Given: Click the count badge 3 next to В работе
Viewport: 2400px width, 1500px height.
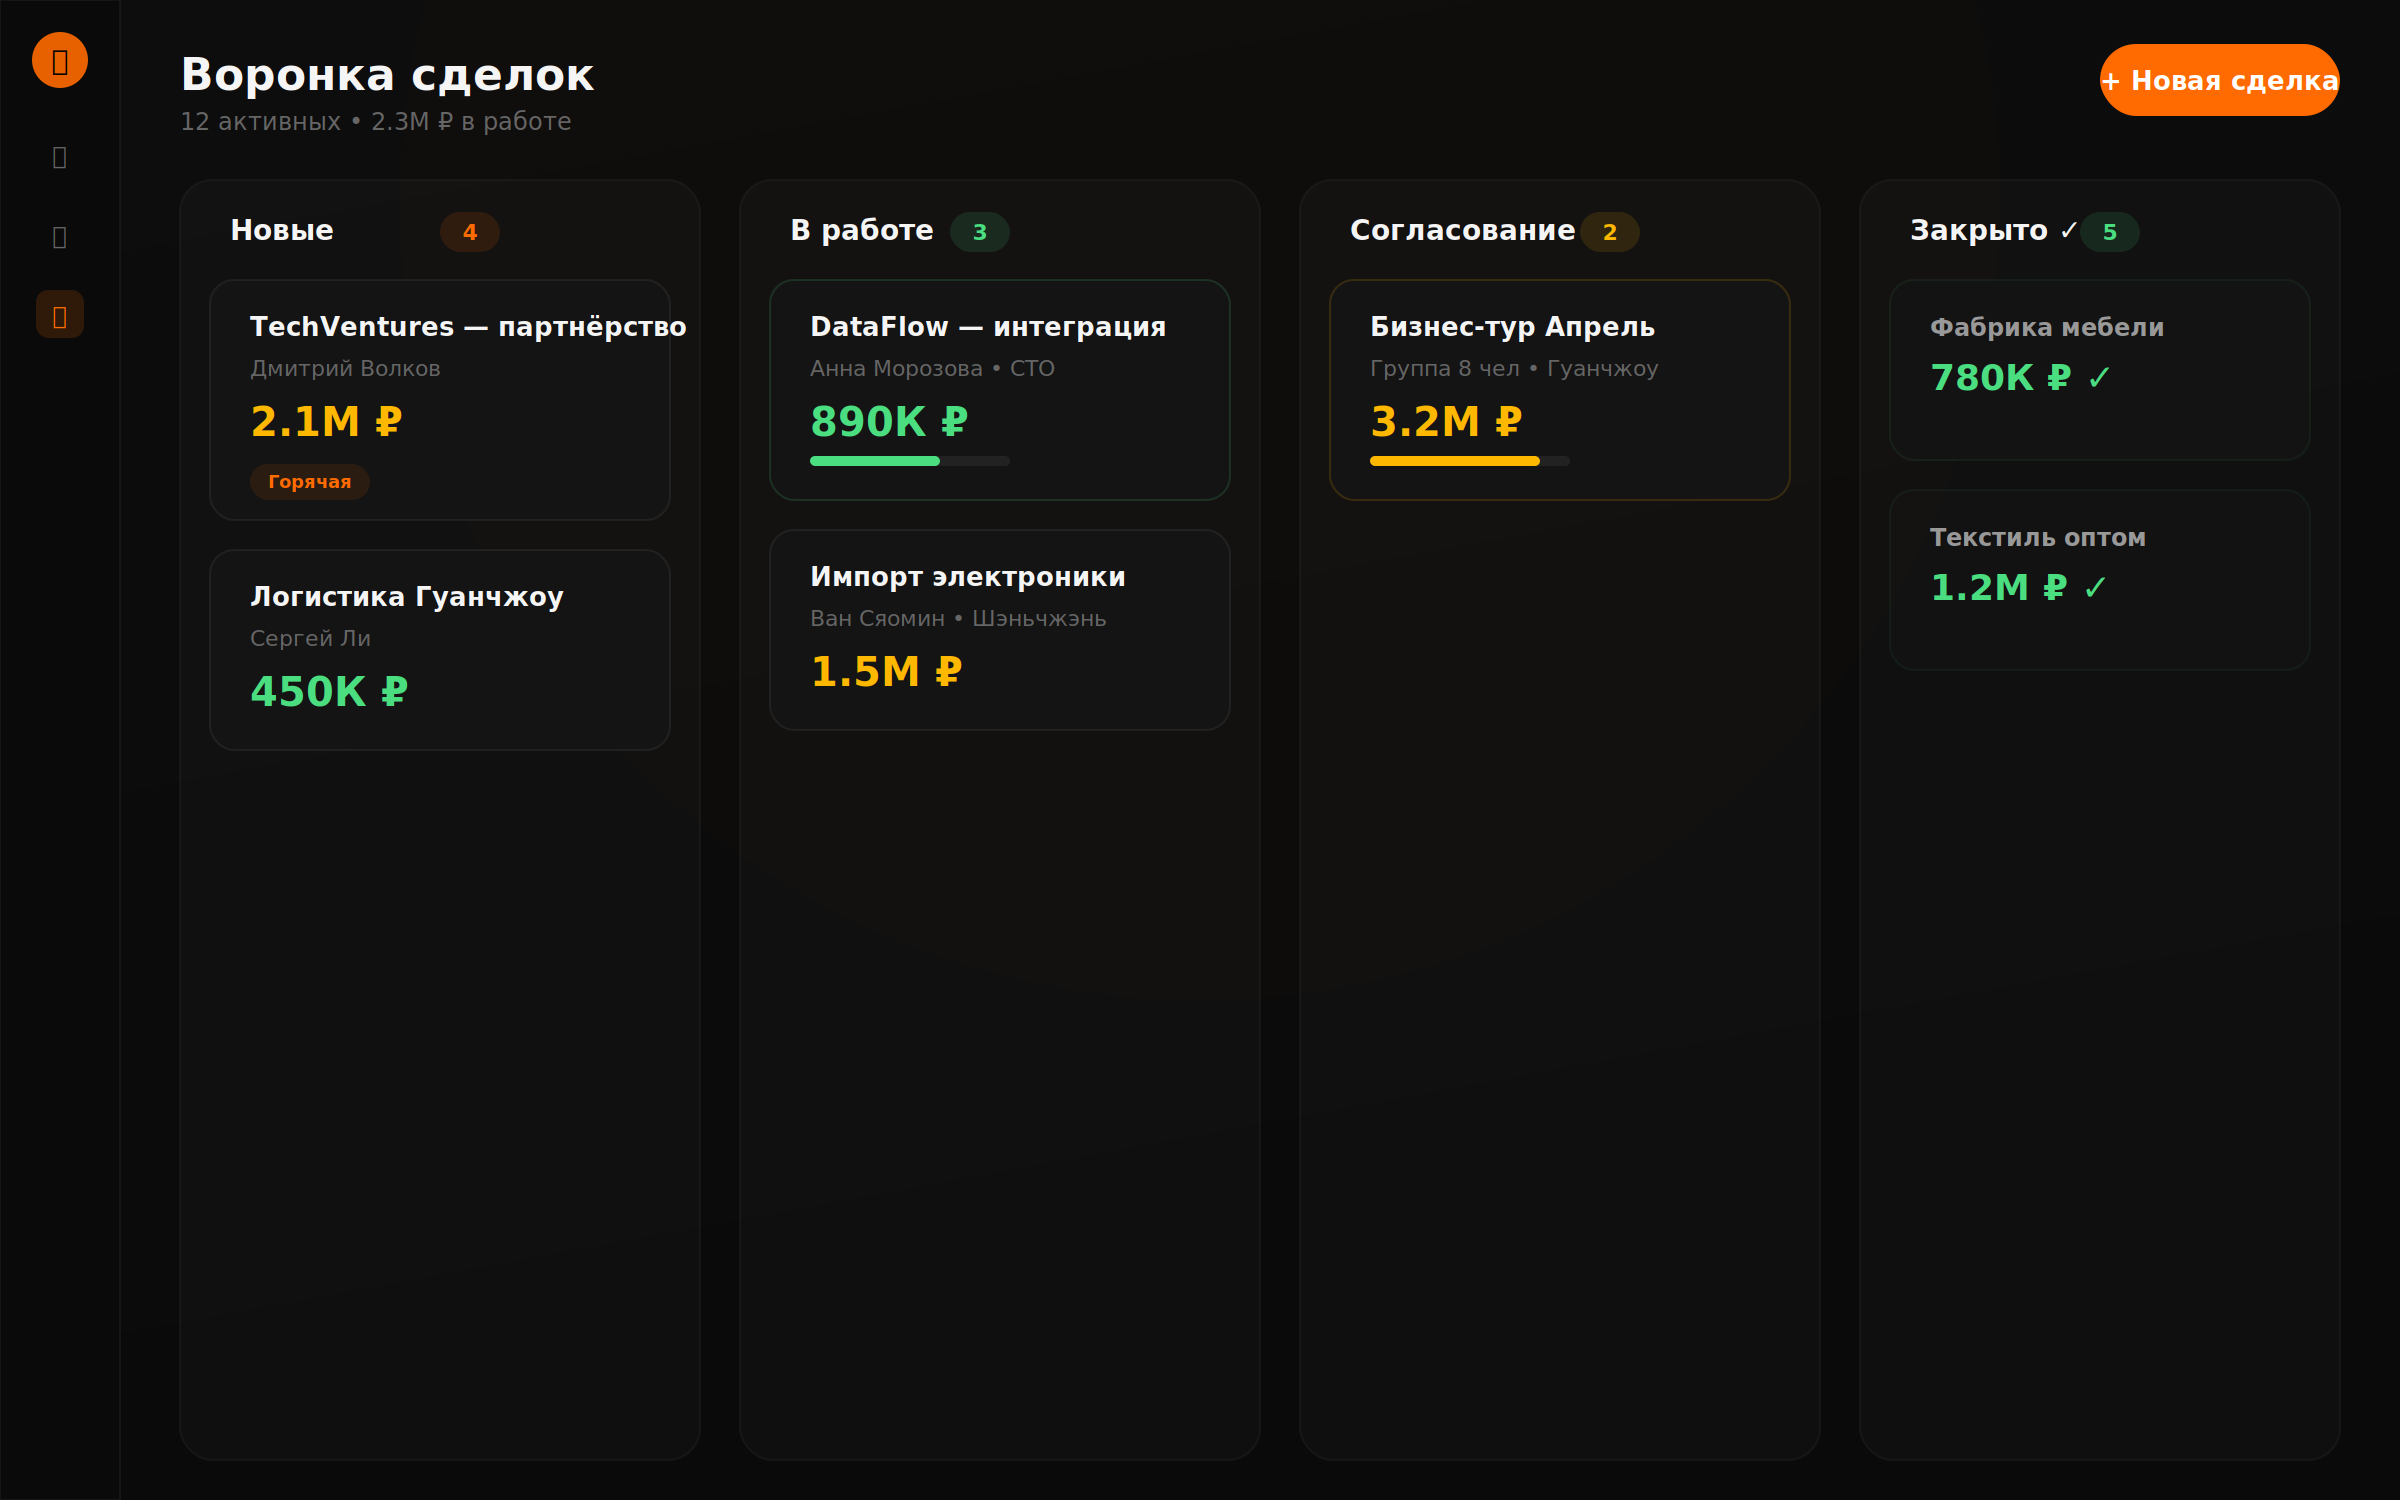Looking at the screenshot, I should [979, 232].
